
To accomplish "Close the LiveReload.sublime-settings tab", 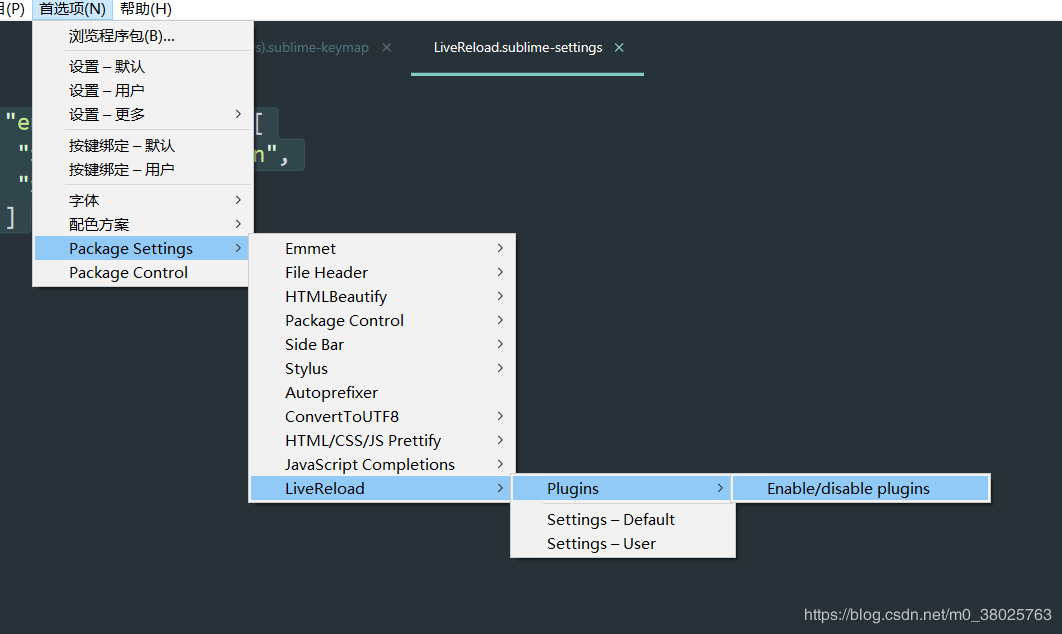I will 619,47.
